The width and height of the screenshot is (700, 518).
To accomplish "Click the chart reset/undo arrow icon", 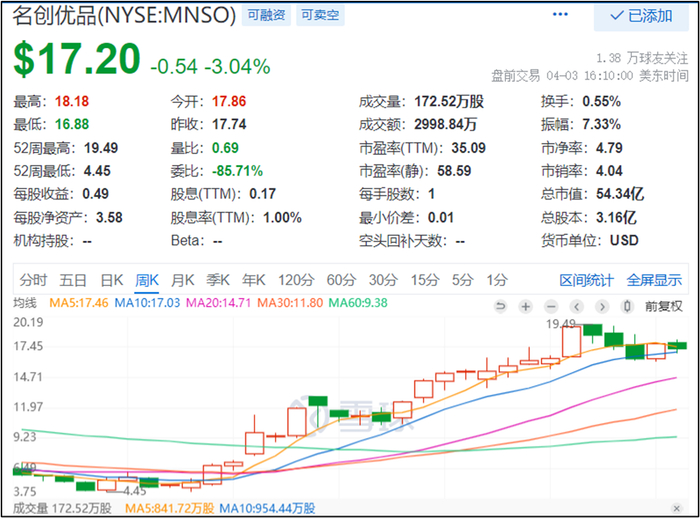I will click(x=500, y=306).
